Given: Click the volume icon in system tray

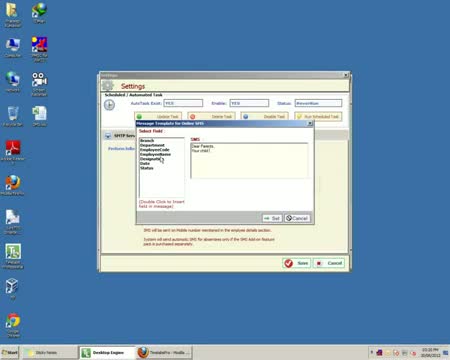Looking at the screenshot, I should 413,353.
